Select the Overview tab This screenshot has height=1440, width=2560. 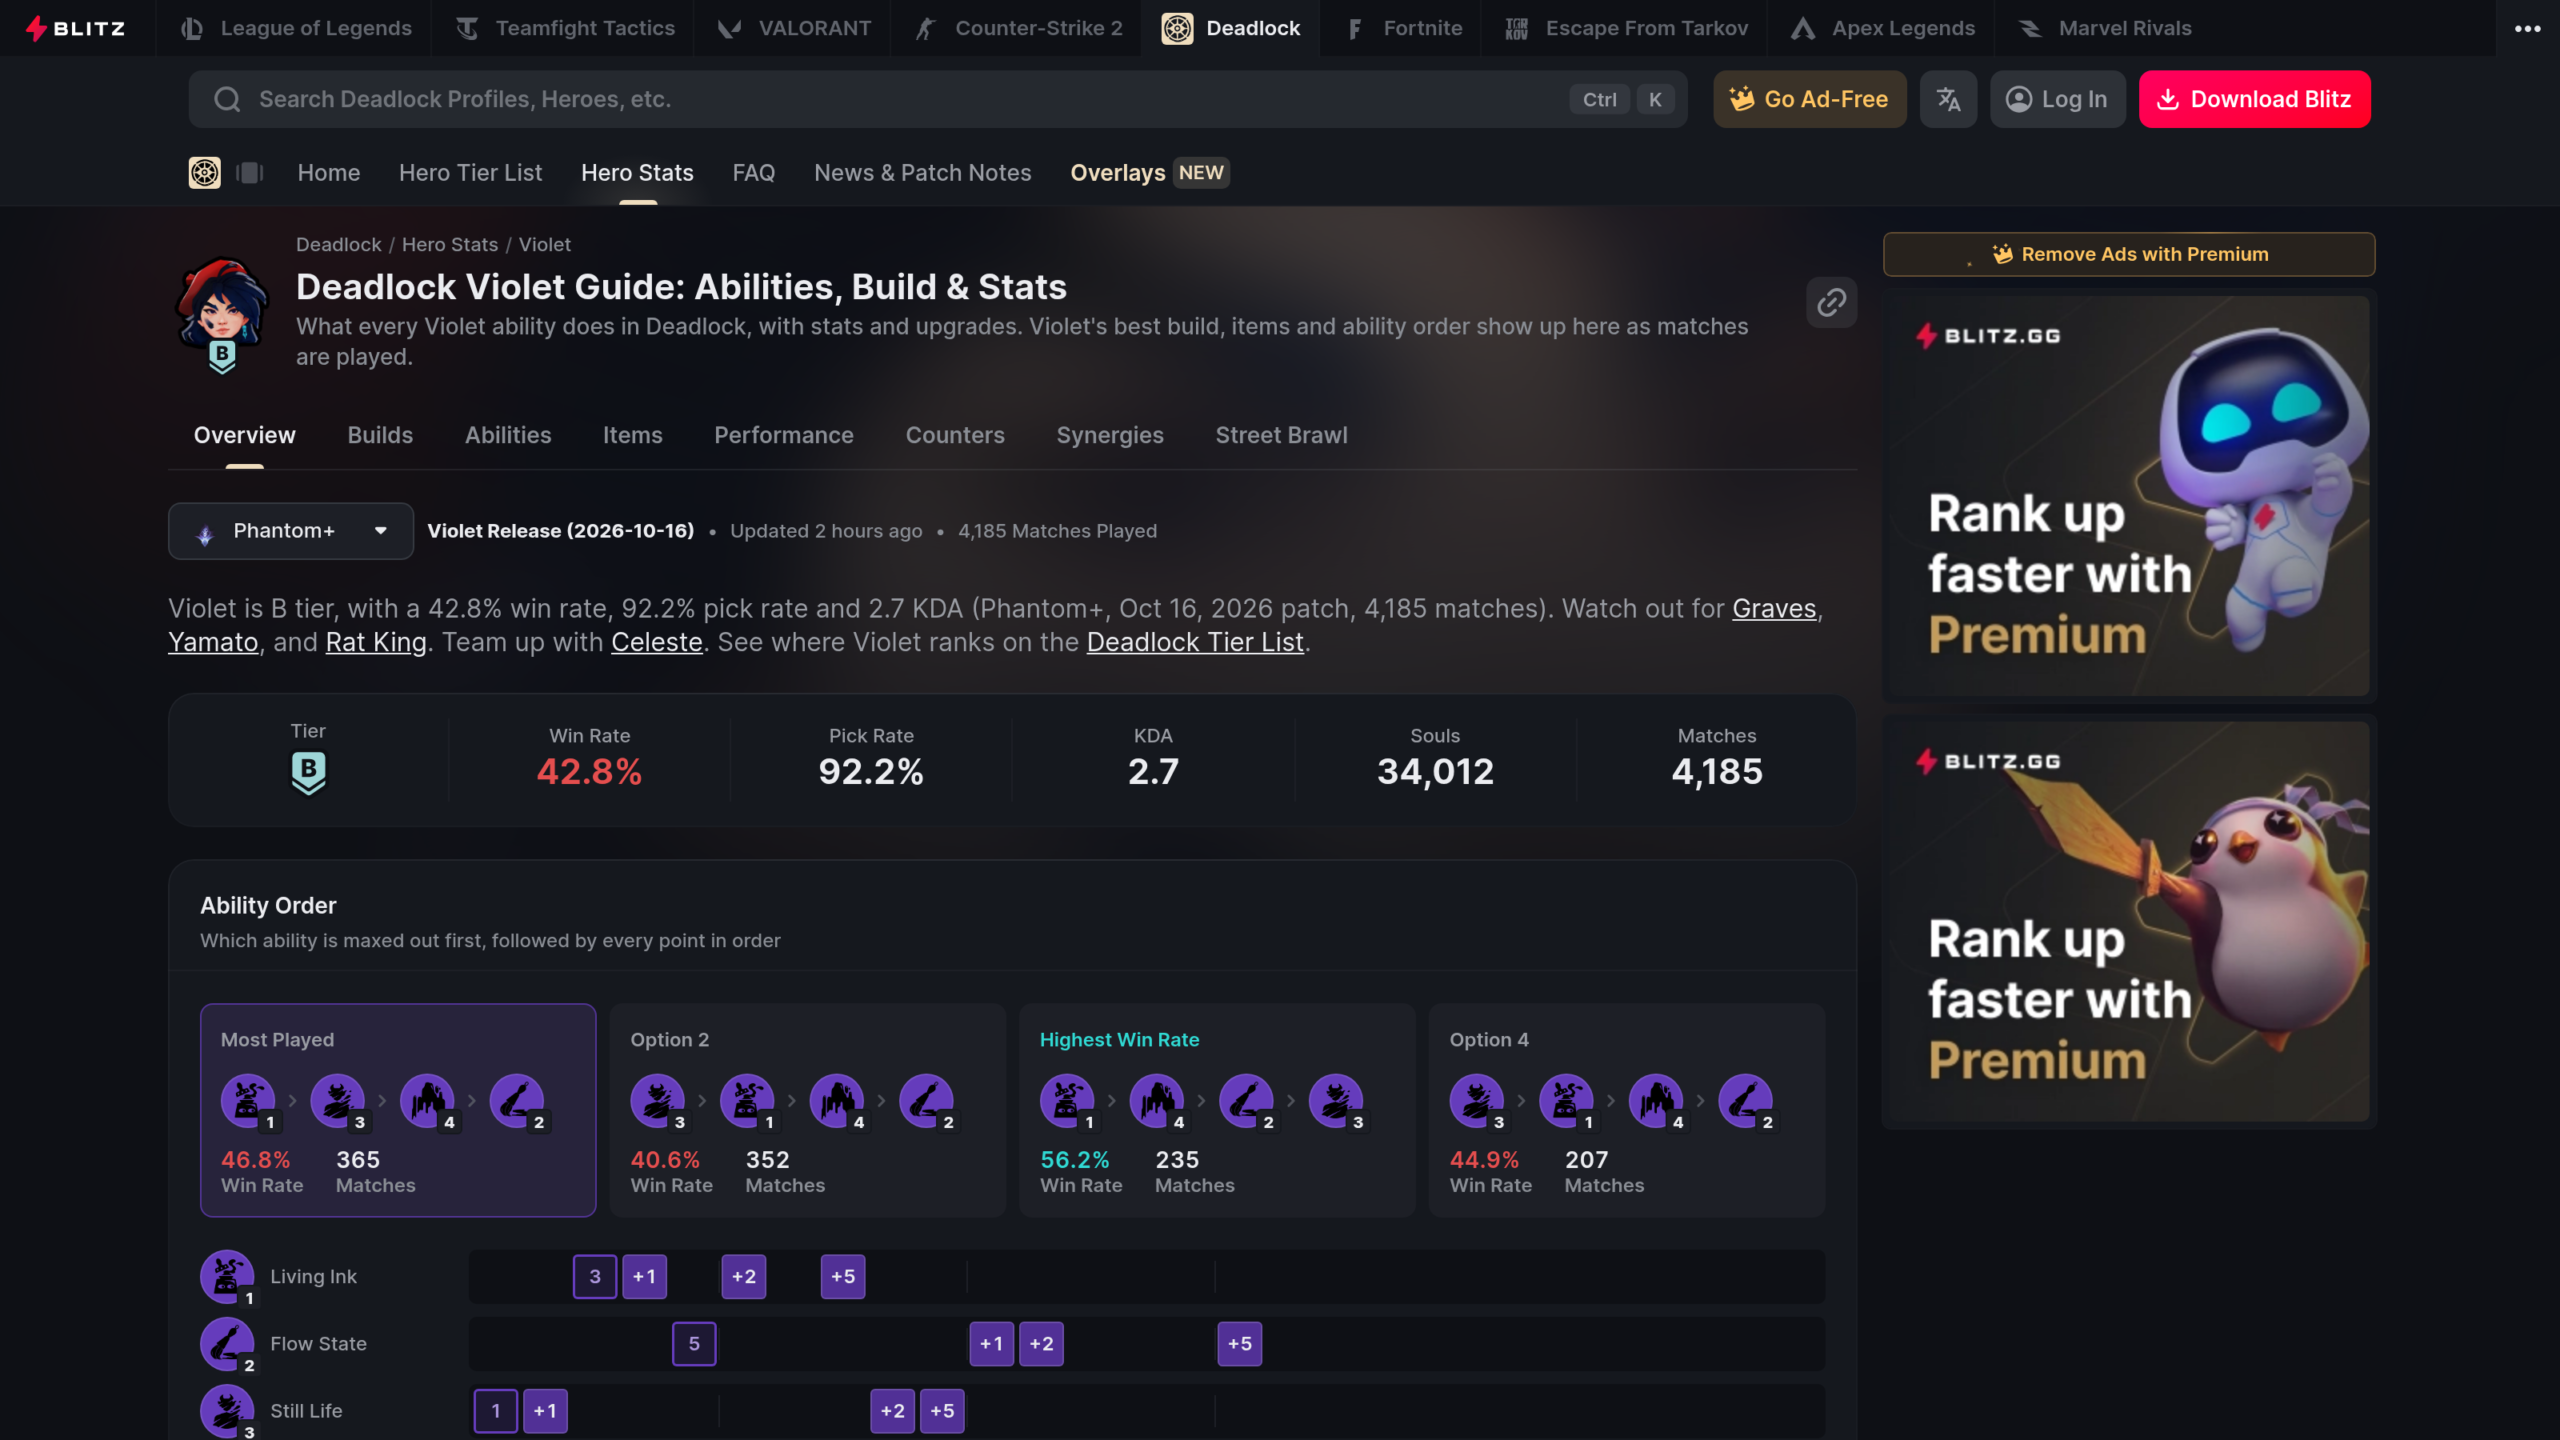click(244, 435)
